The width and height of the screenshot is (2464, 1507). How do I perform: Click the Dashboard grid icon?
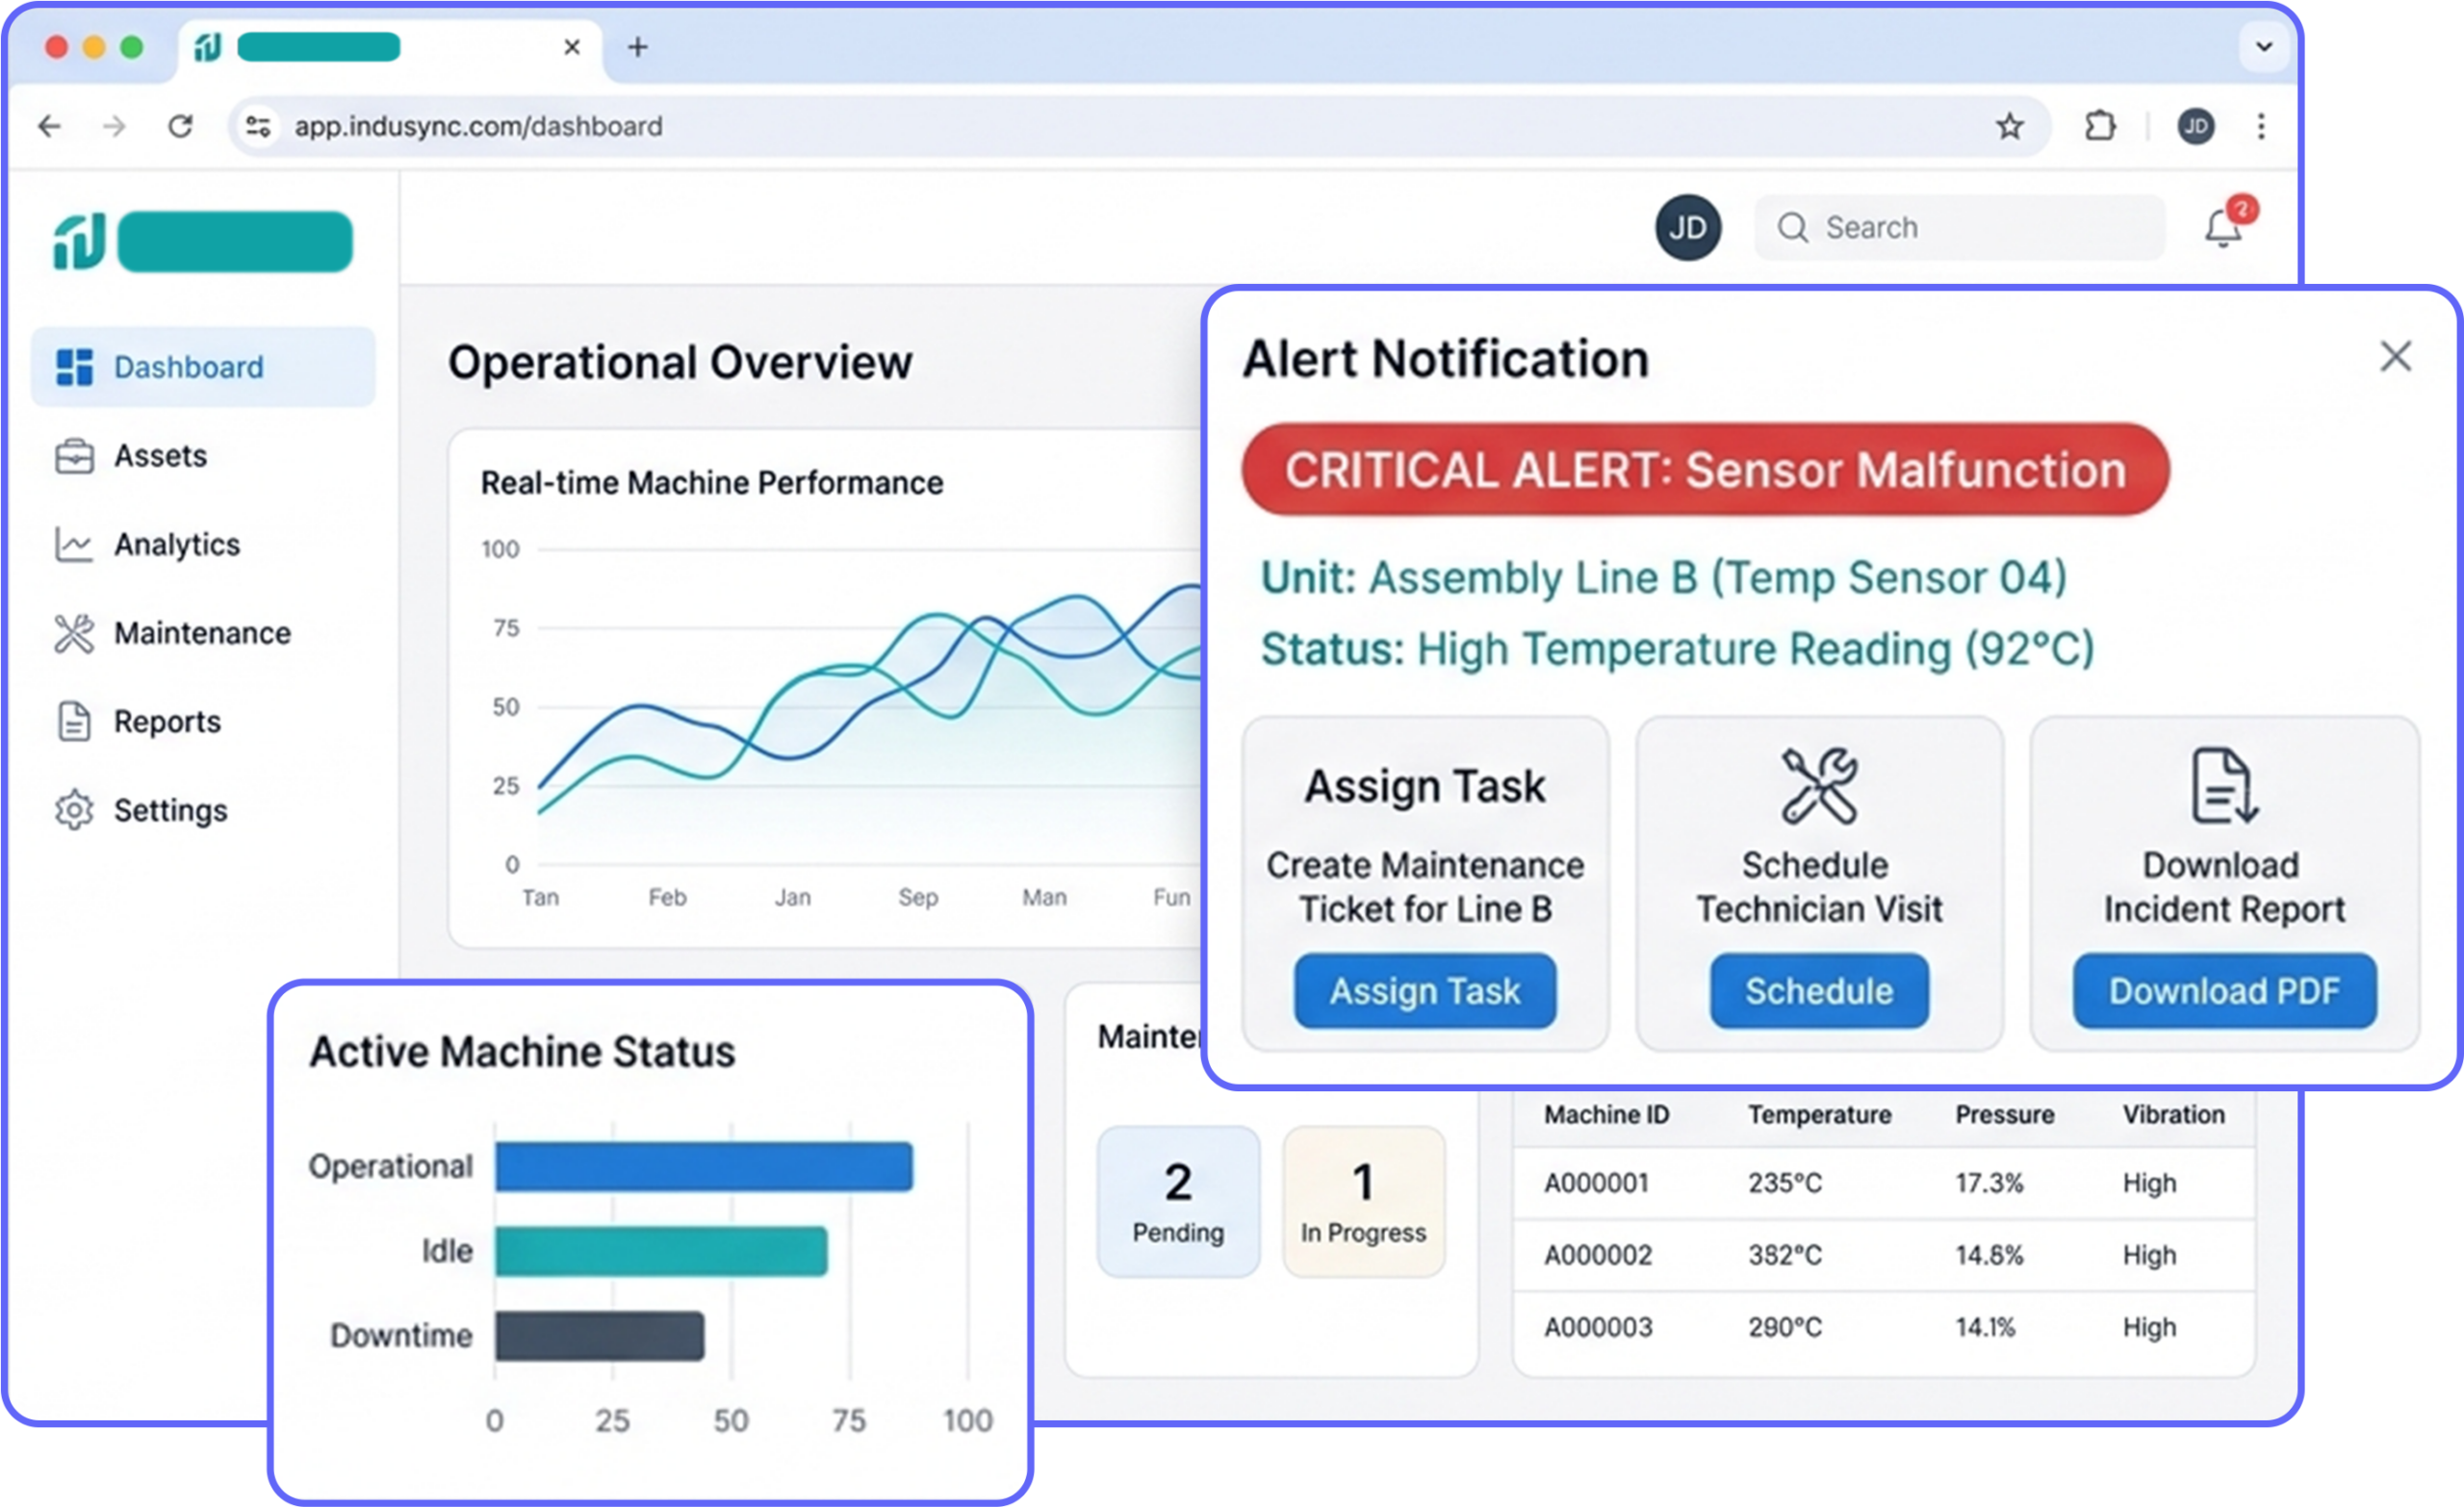[x=74, y=367]
